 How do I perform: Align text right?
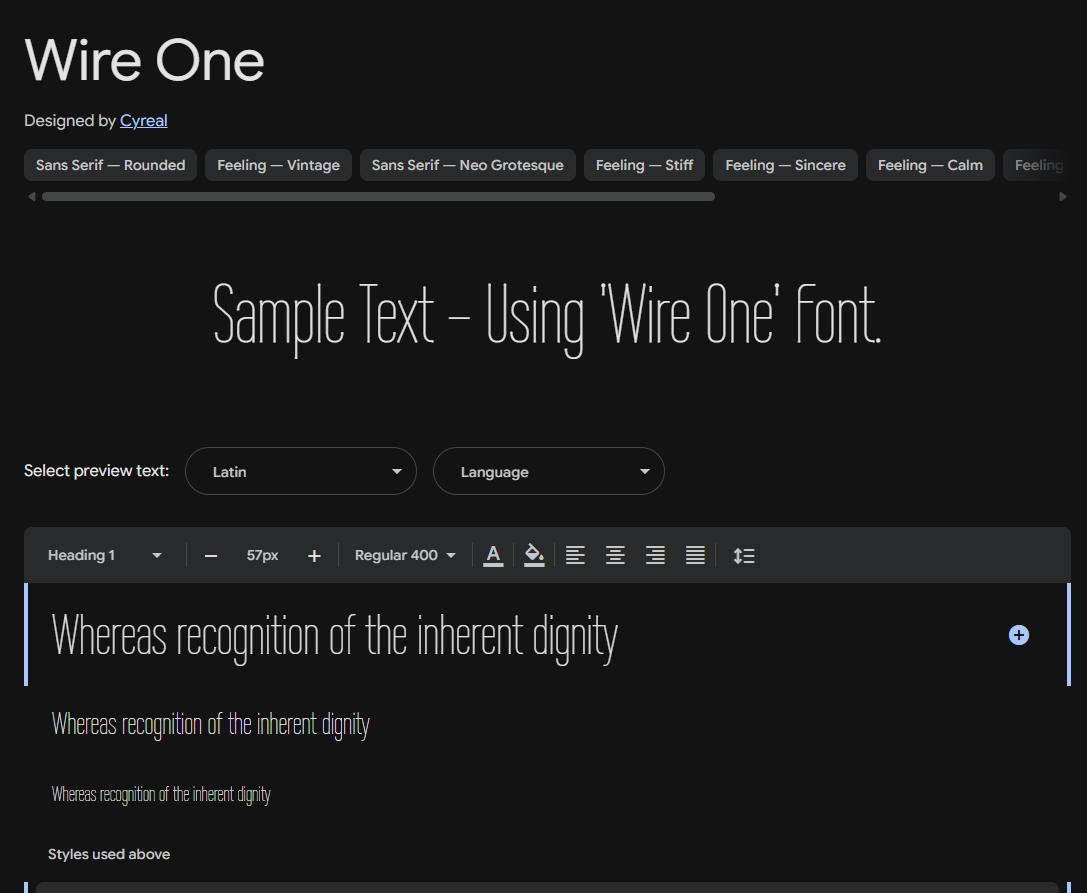click(x=655, y=555)
